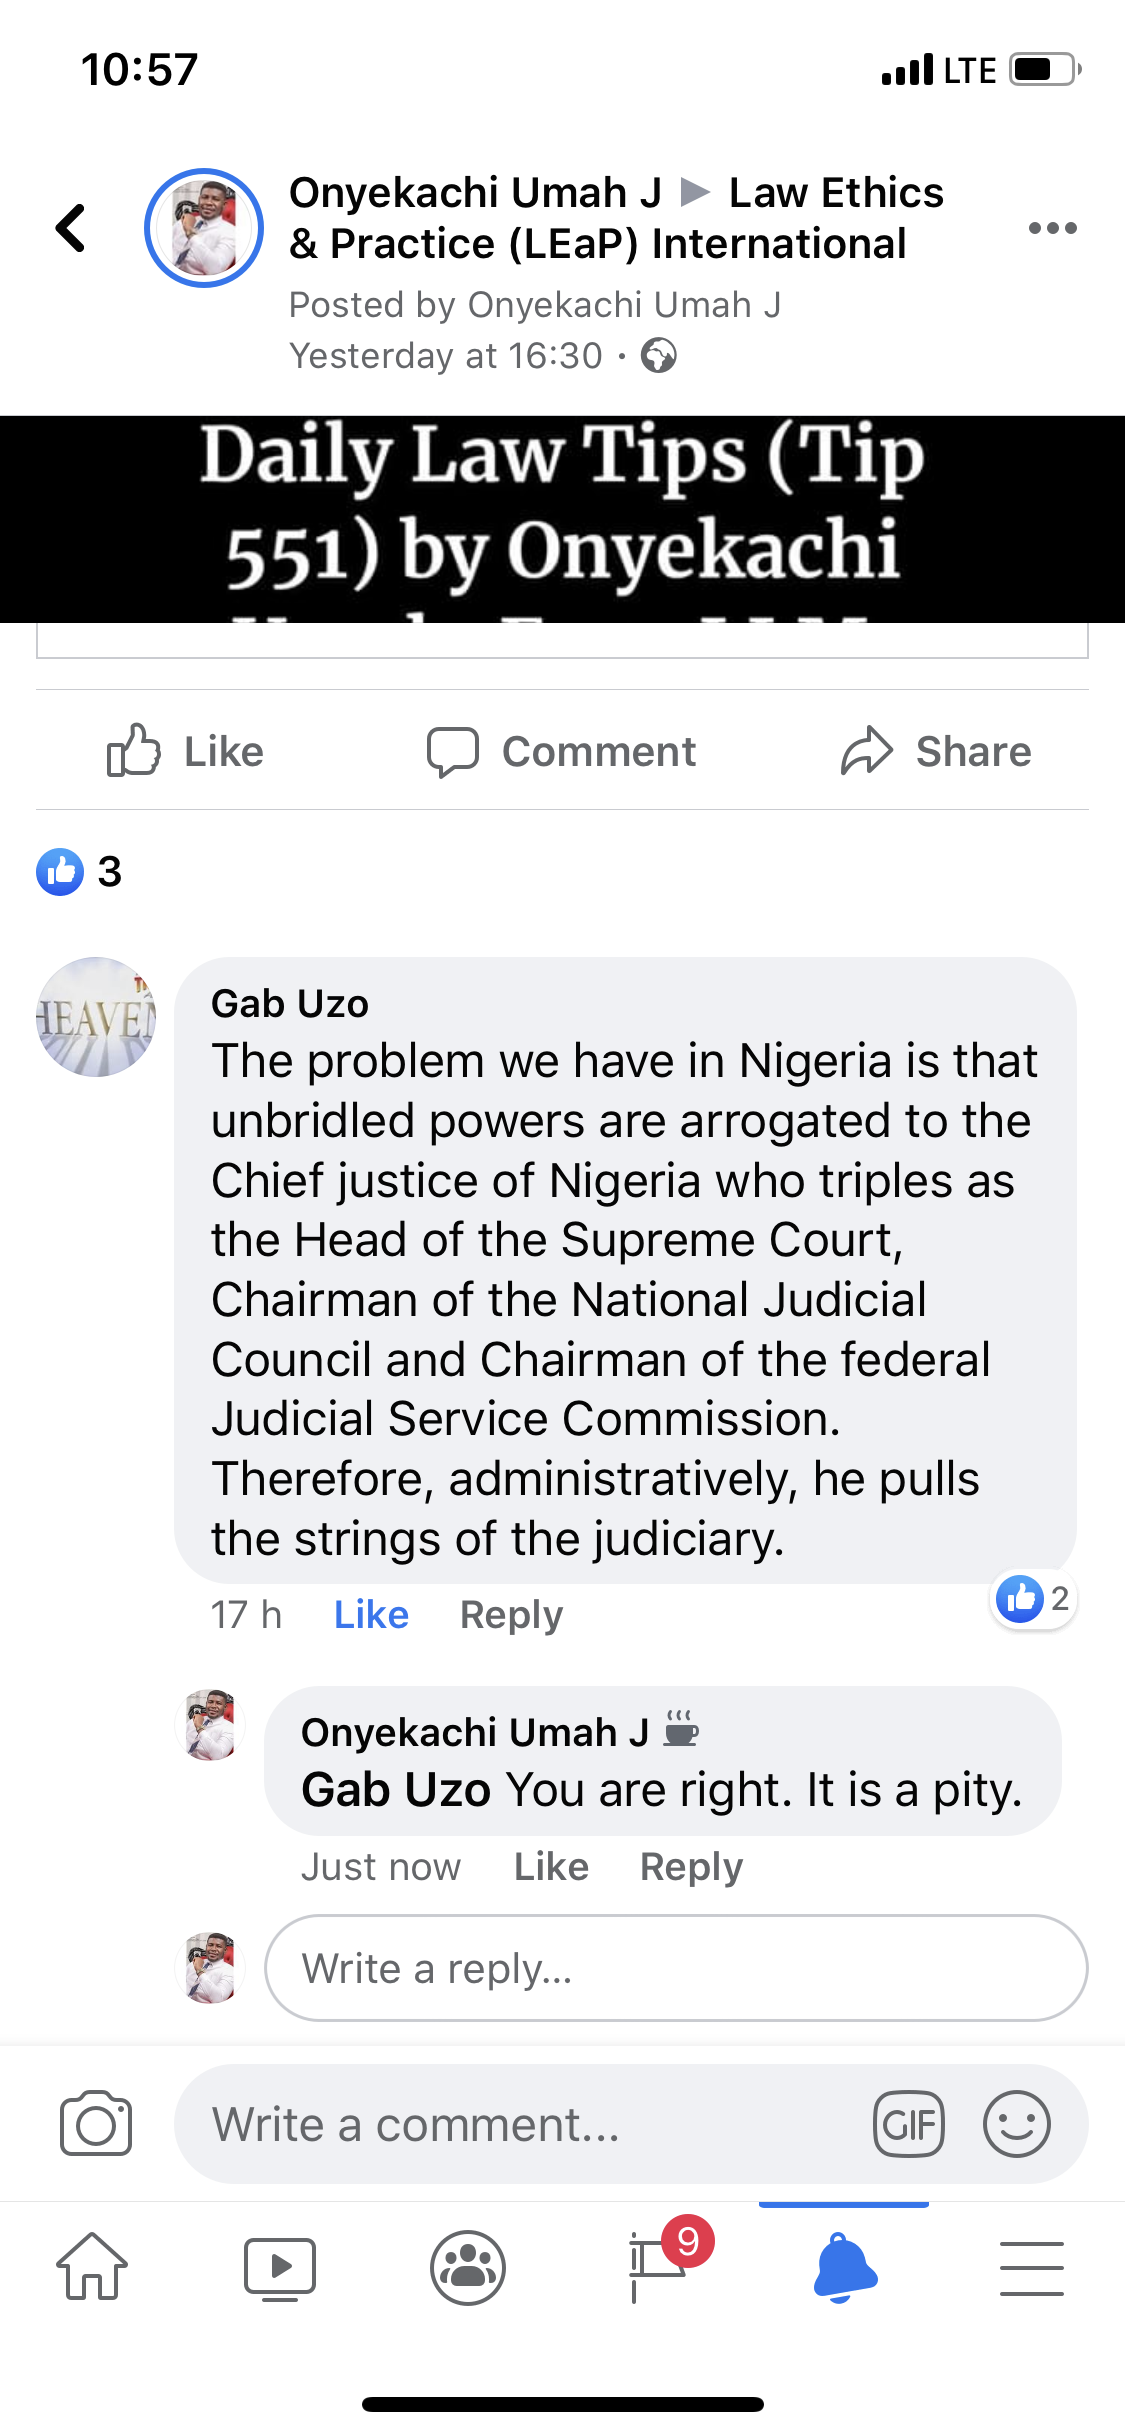Unlike Gab Uzo's comment
The width and height of the screenshot is (1125, 2436).
pyautogui.click(x=371, y=1615)
